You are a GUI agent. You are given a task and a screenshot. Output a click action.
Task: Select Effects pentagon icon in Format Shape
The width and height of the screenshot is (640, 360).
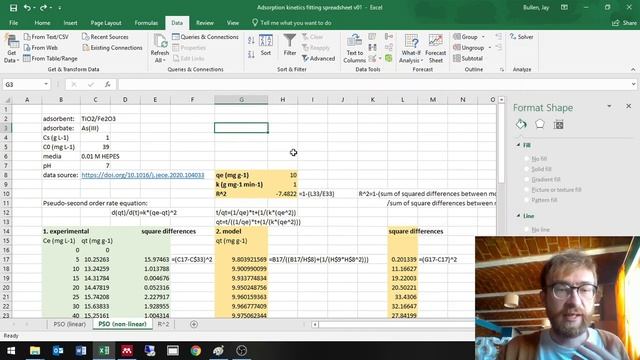[540, 124]
